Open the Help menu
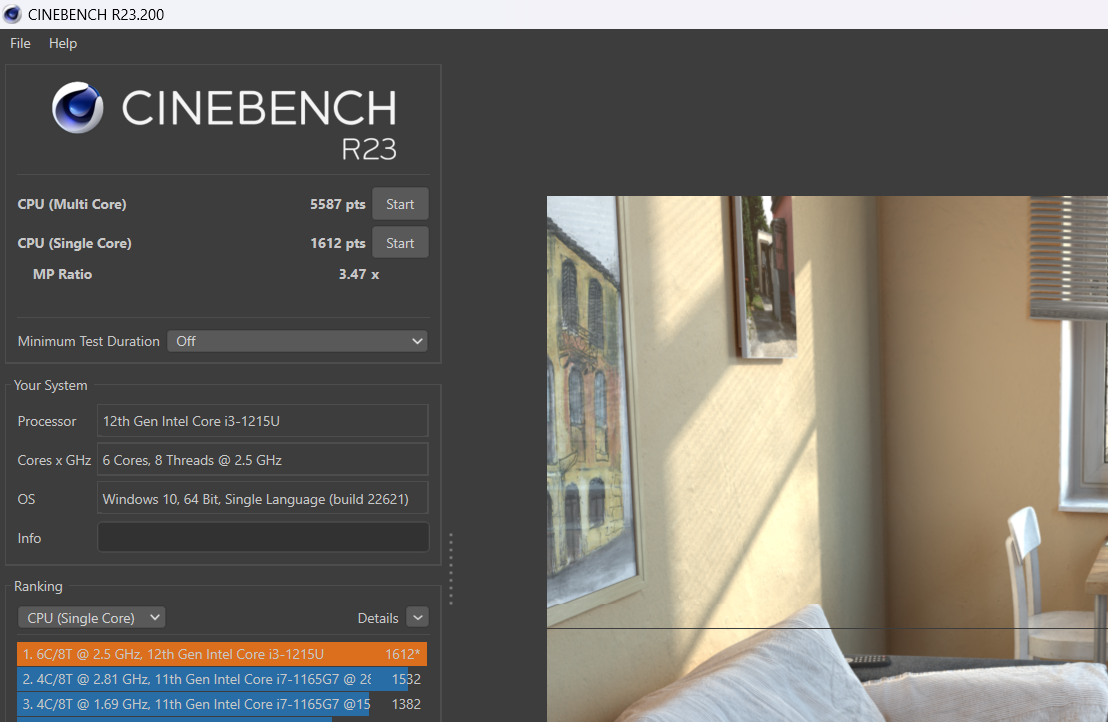 pyautogui.click(x=63, y=43)
